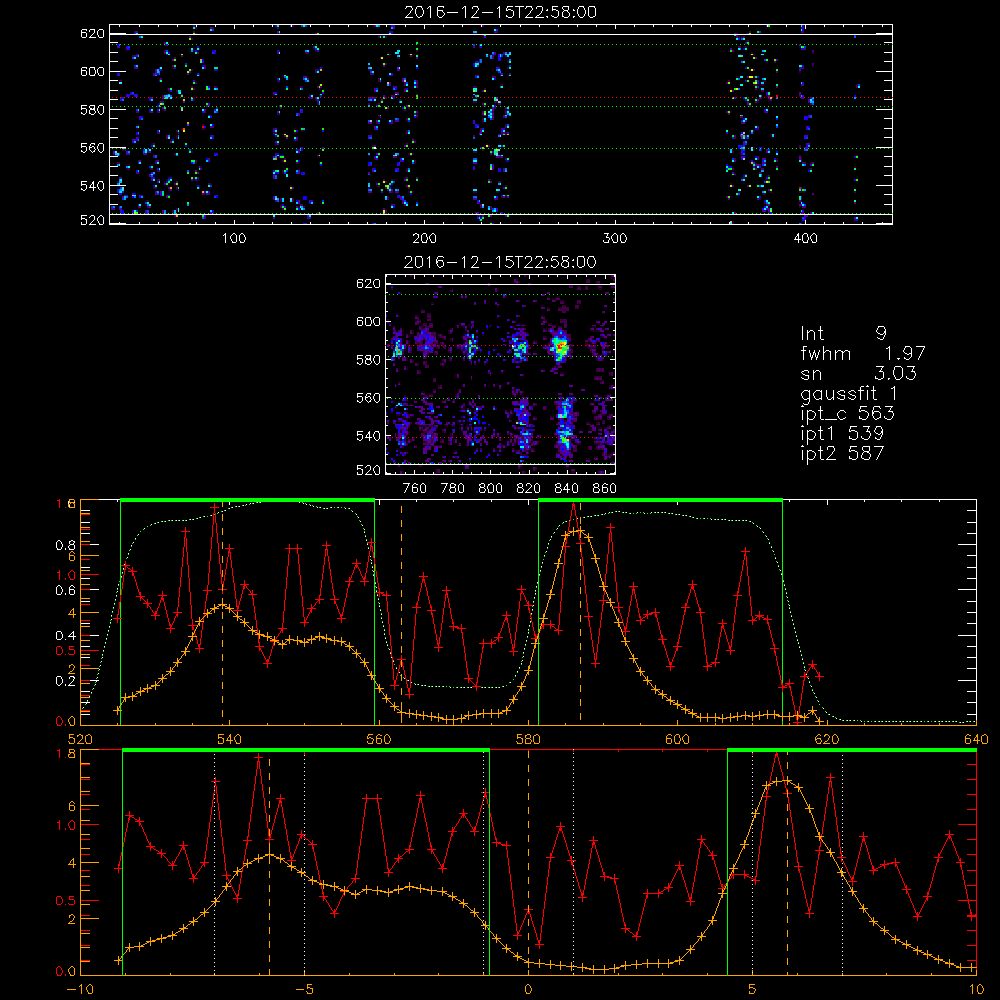This screenshot has width=1000, height=1000.
Task: Select the 'gaussfit 1' readout
Action: (x=848, y=393)
